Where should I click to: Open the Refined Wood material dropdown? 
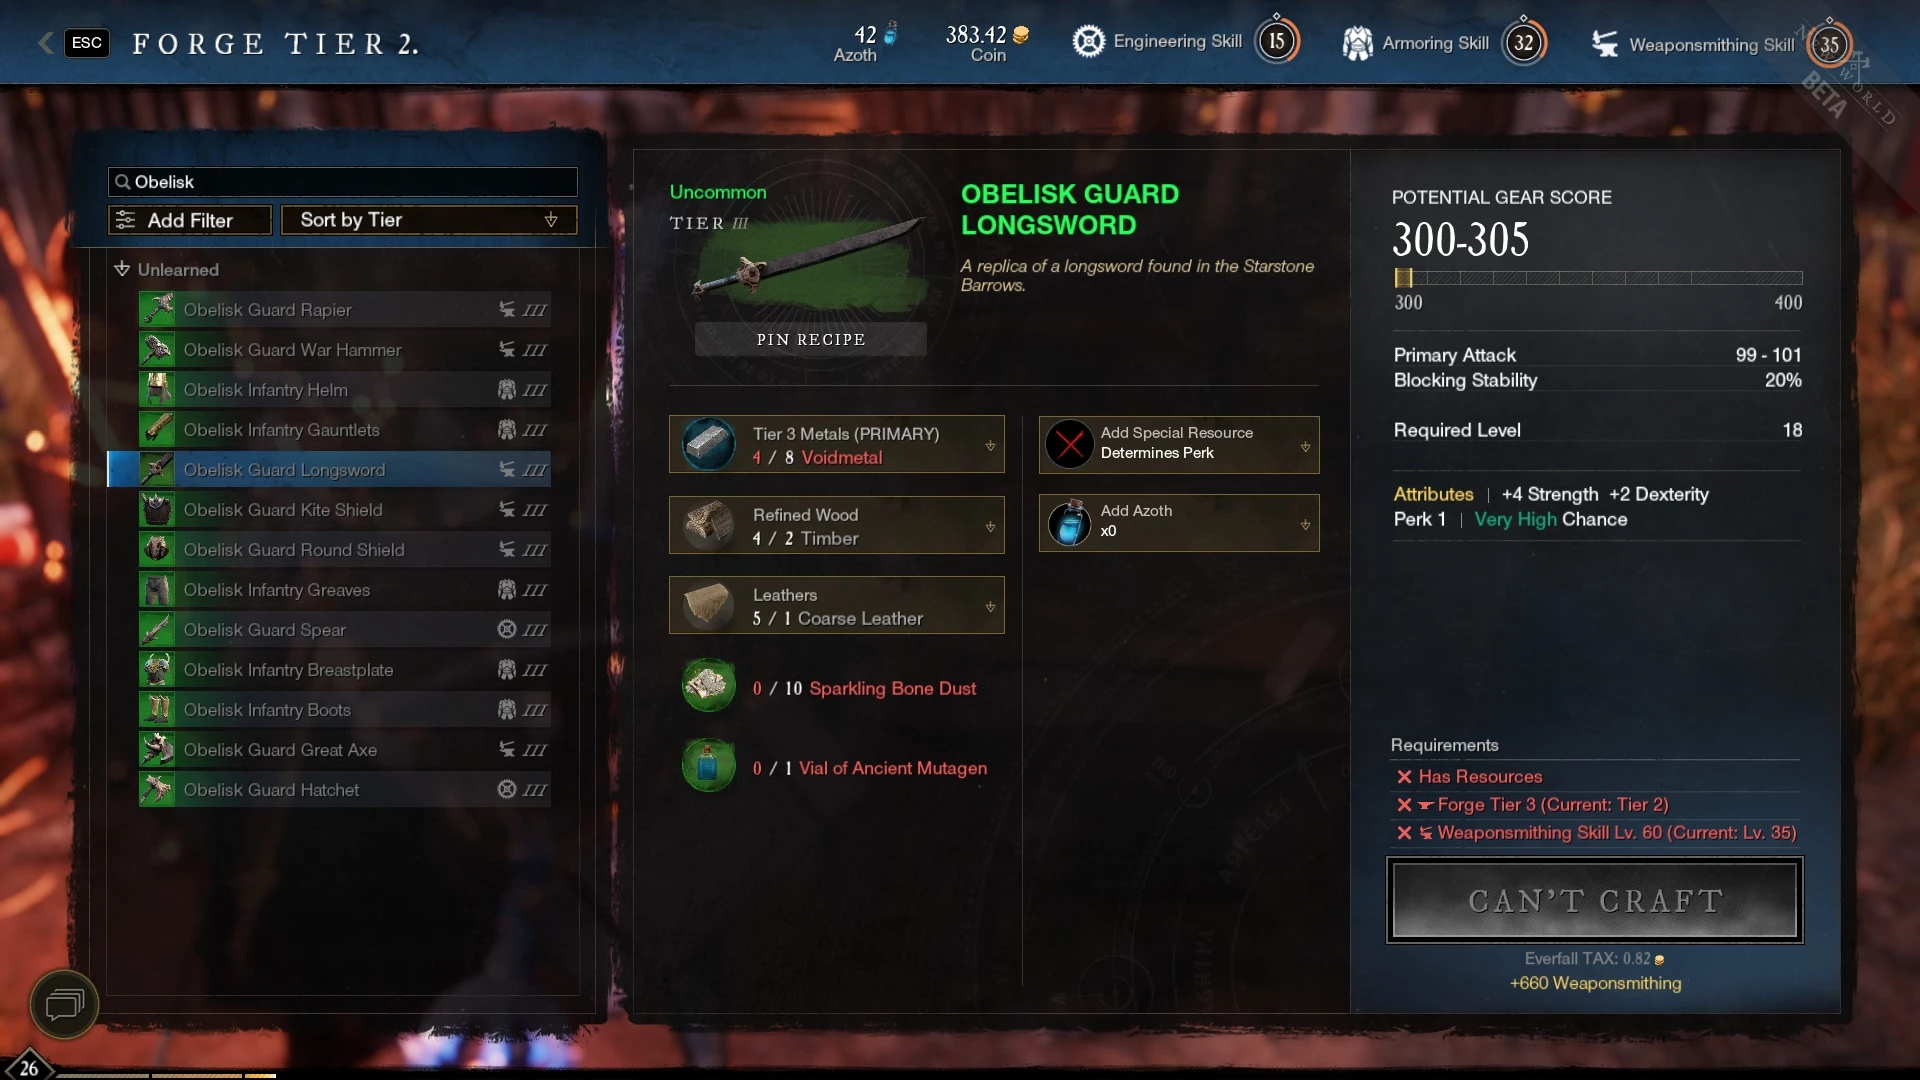tap(990, 526)
